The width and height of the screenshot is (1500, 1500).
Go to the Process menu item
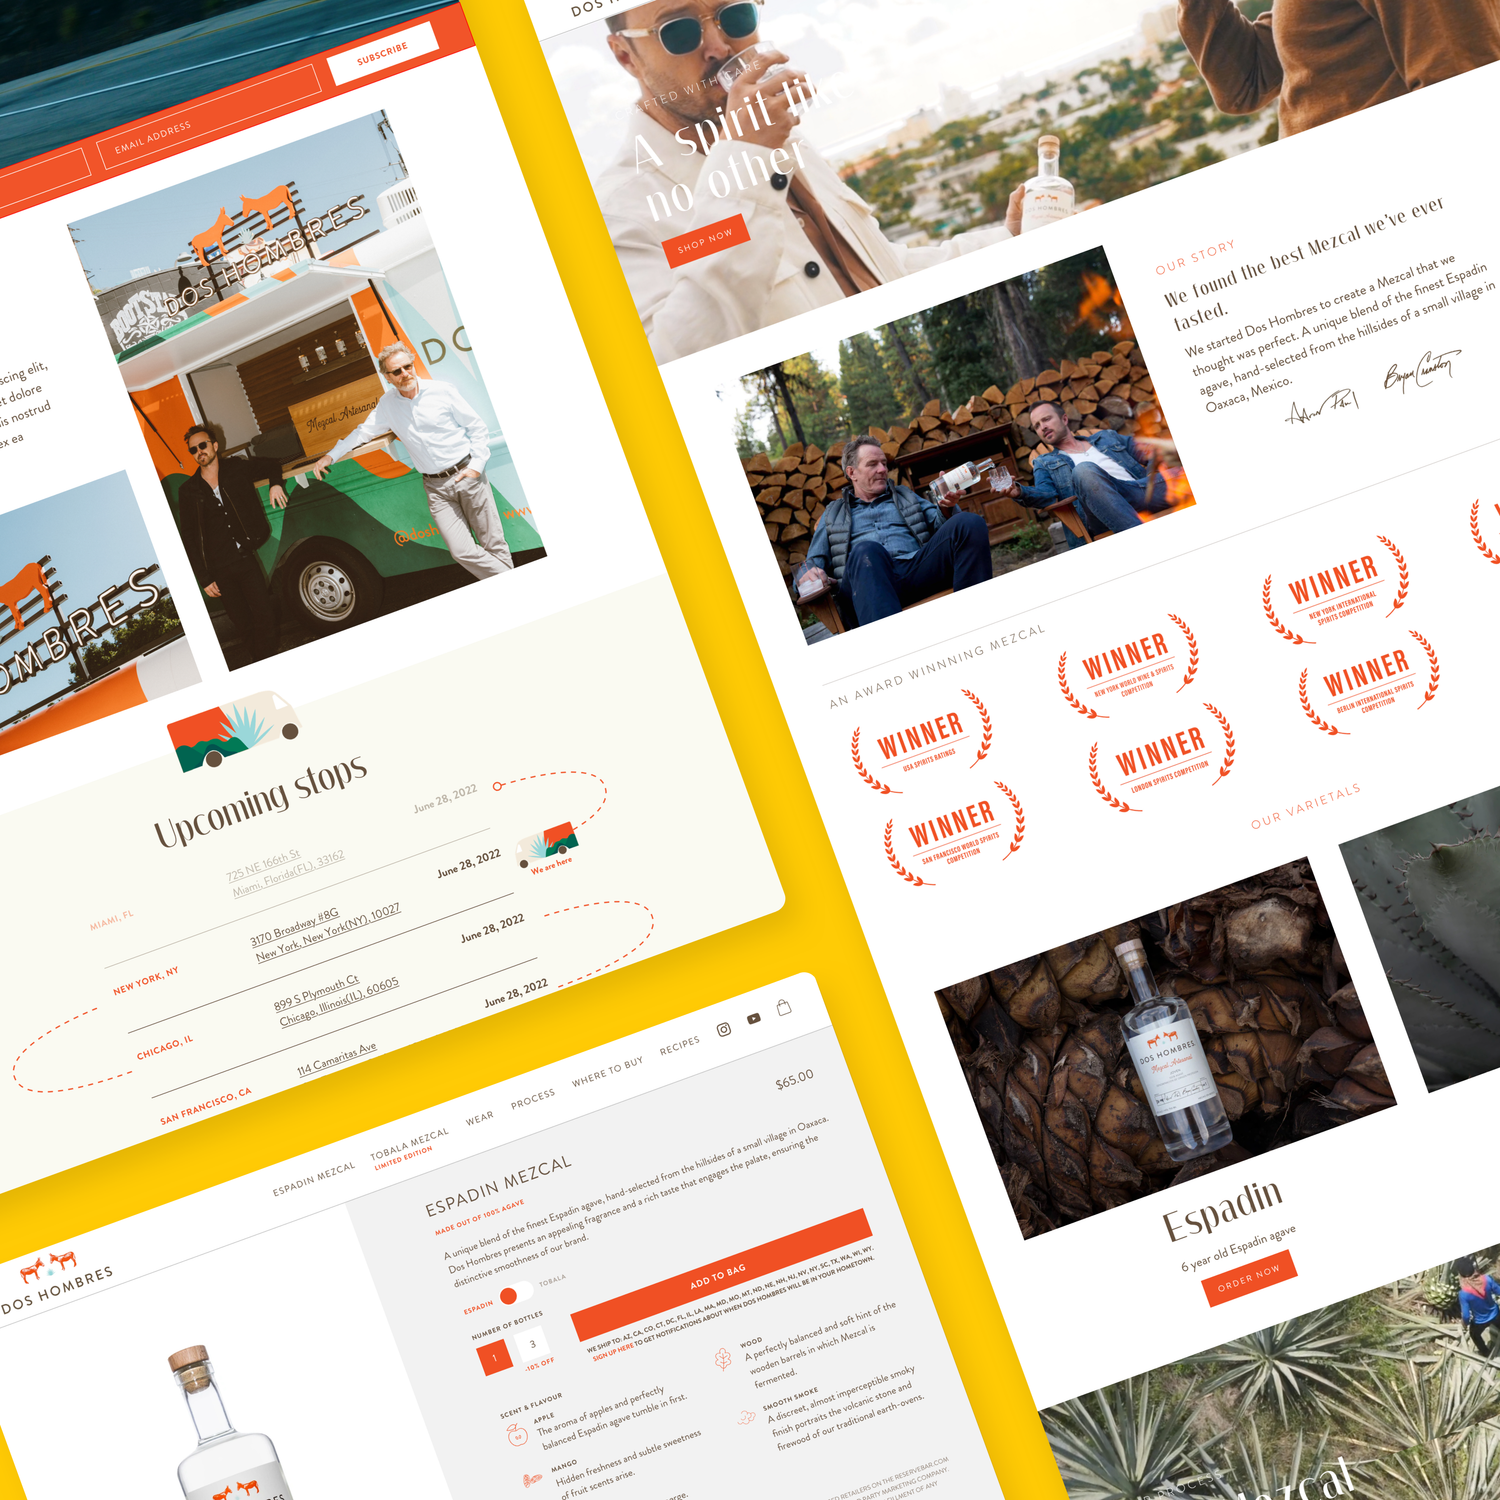pyautogui.click(x=533, y=1099)
